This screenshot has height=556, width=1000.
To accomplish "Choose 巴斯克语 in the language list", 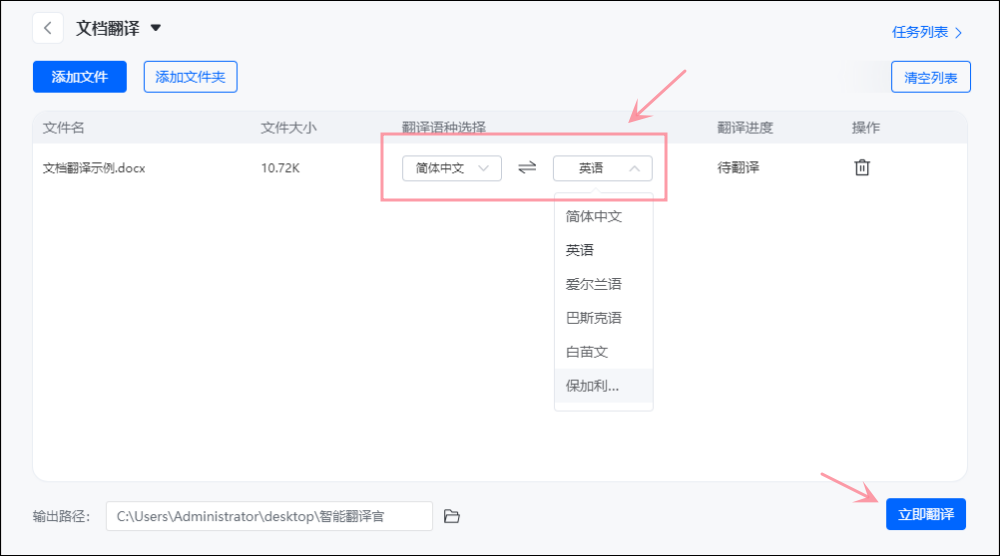I will point(603,318).
